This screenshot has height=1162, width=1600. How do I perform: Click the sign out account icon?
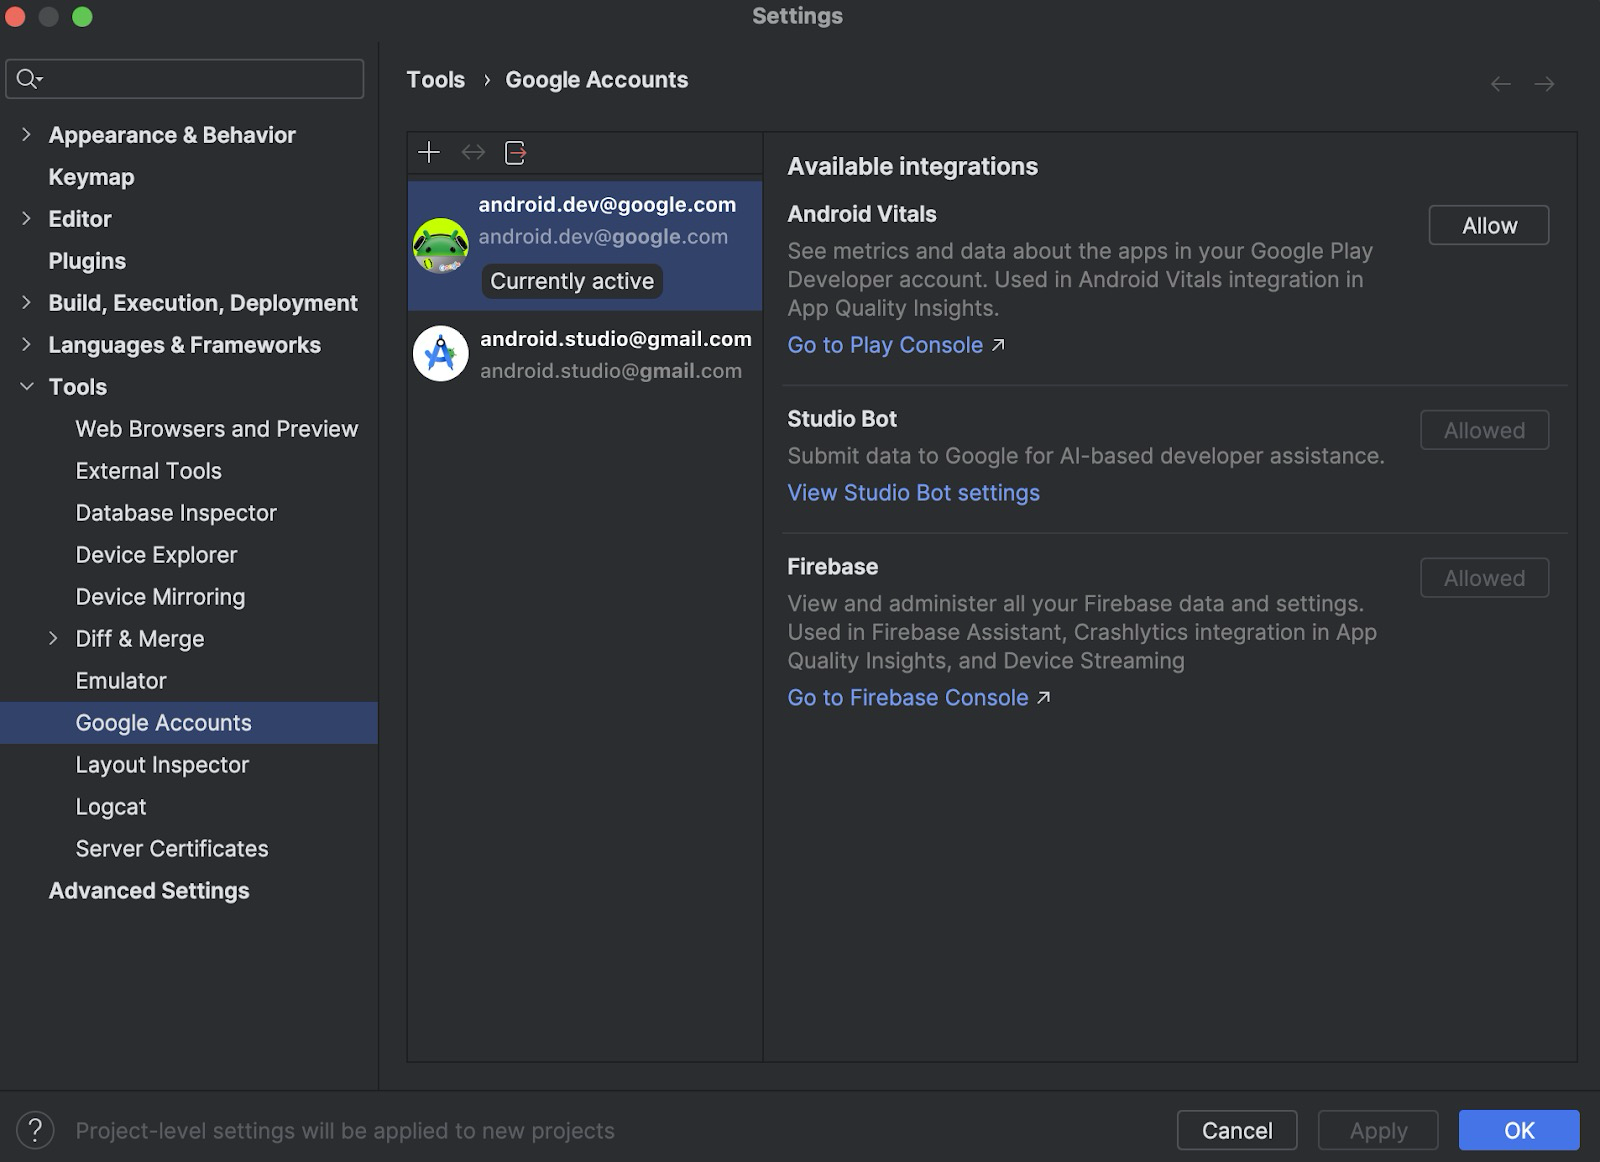tap(516, 152)
